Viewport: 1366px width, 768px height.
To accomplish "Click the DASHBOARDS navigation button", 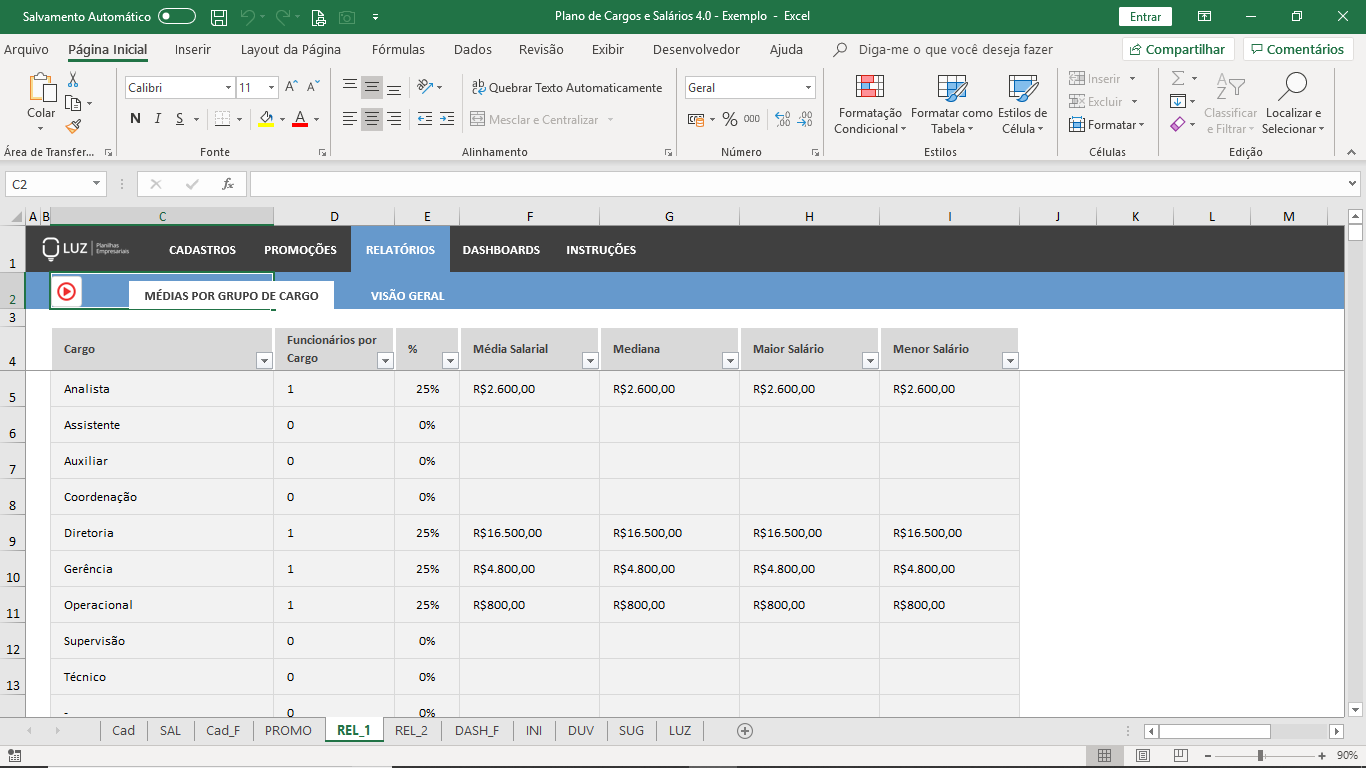I will click(501, 250).
